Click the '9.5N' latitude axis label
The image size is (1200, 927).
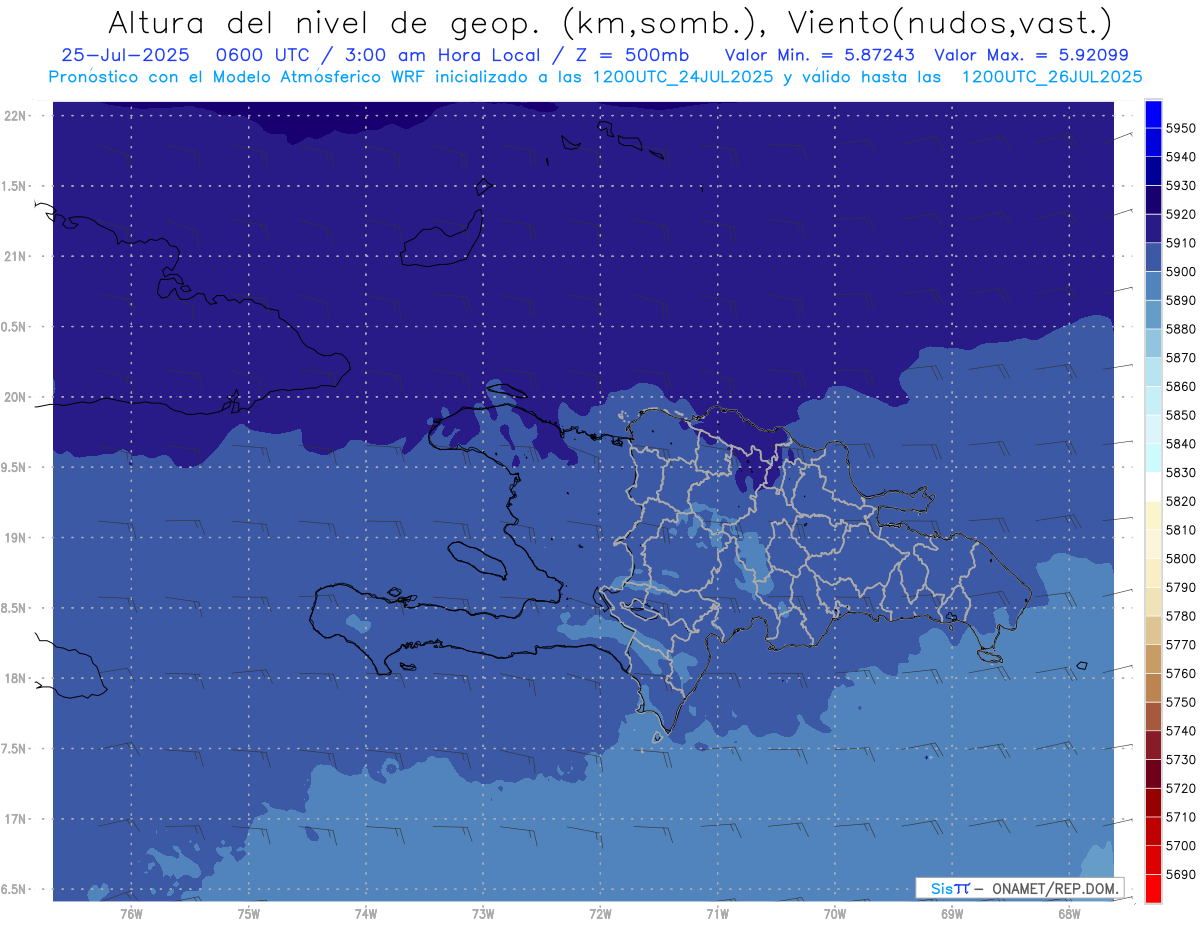(15, 467)
